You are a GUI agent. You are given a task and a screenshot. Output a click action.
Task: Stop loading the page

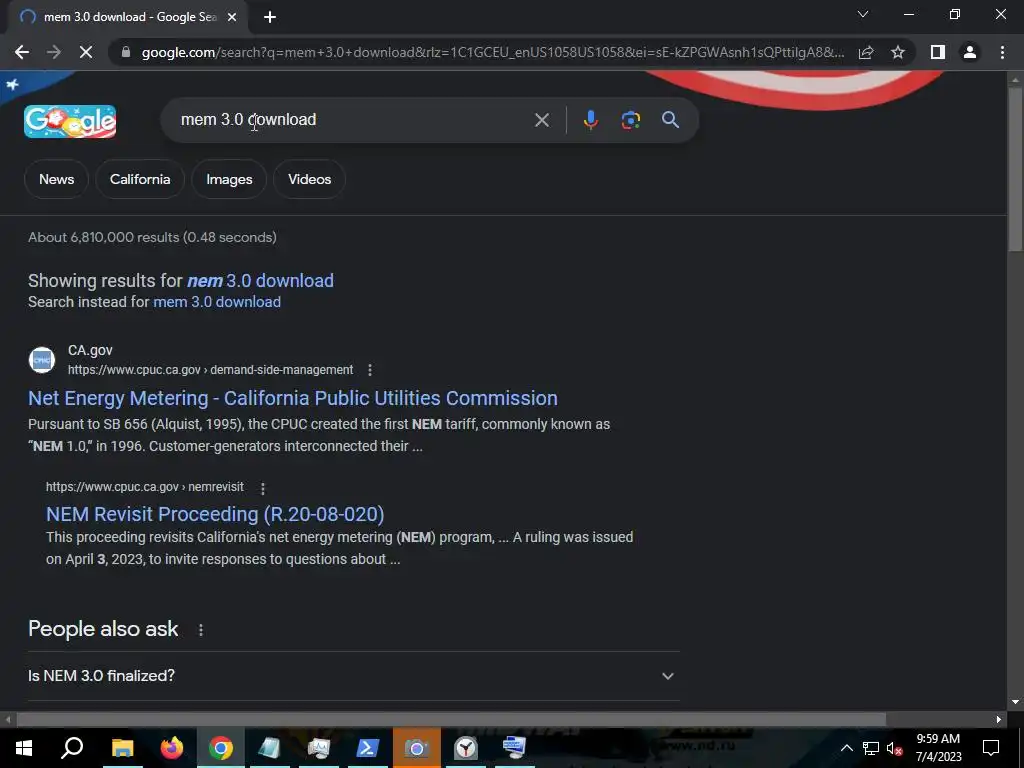[86, 52]
